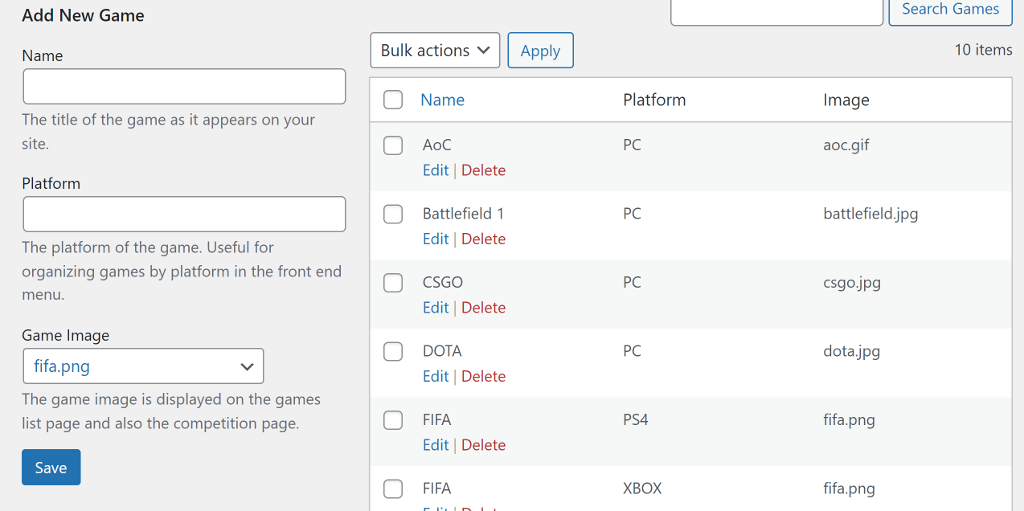Click the battlefield.jpg image cell
Image resolution: width=1024 pixels, height=511 pixels.
(x=871, y=214)
